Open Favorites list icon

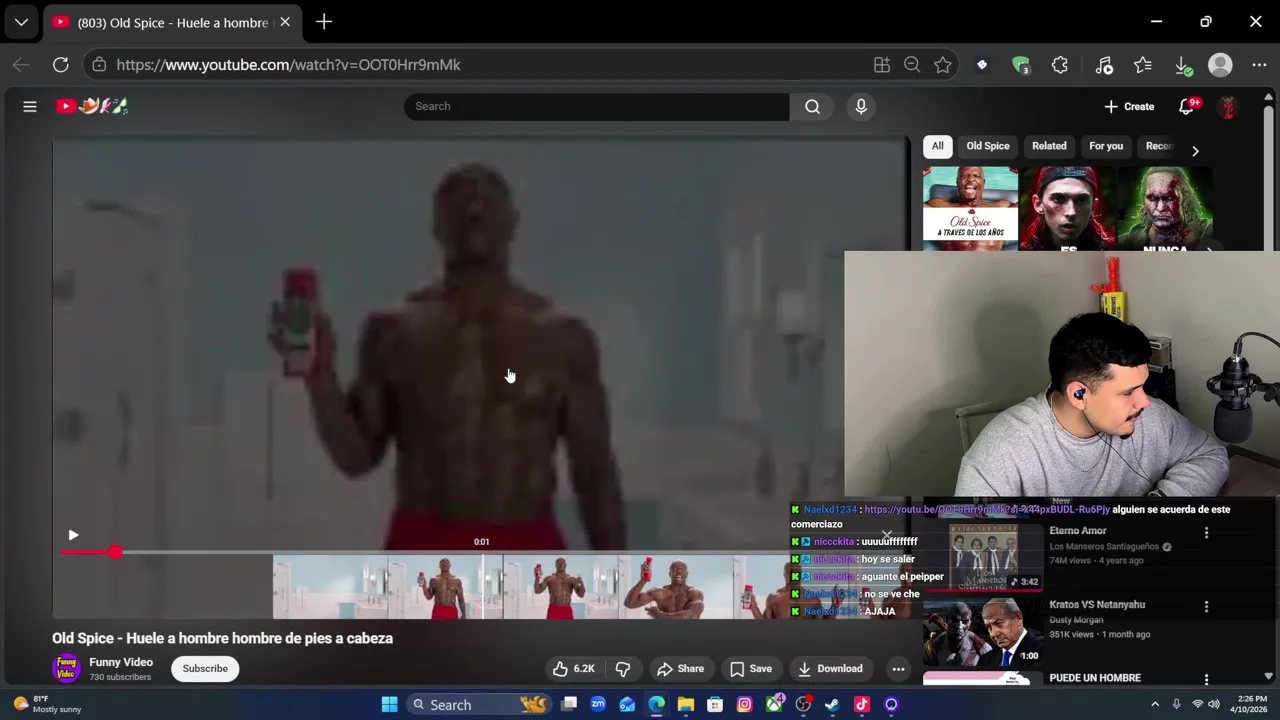tap(1143, 65)
